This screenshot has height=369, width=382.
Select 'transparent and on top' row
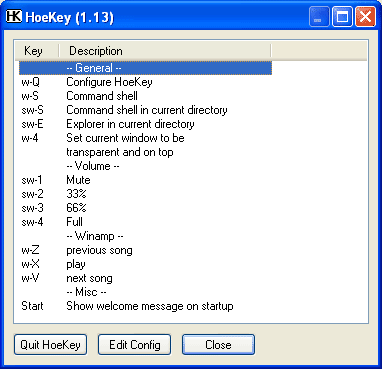click(x=146, y=152)
